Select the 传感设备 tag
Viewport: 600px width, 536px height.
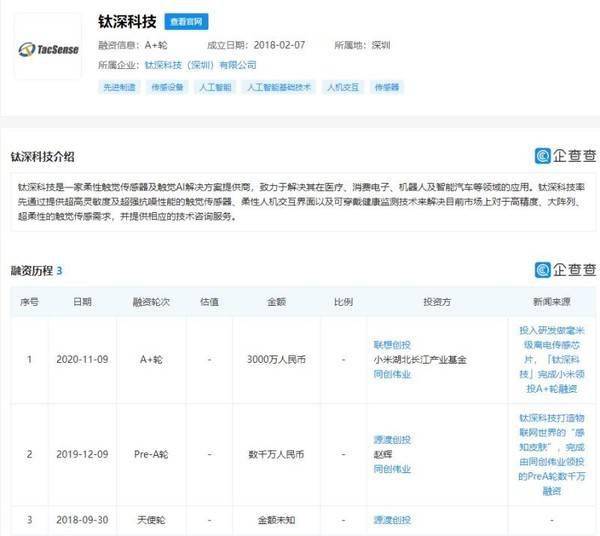click(167, 87)
